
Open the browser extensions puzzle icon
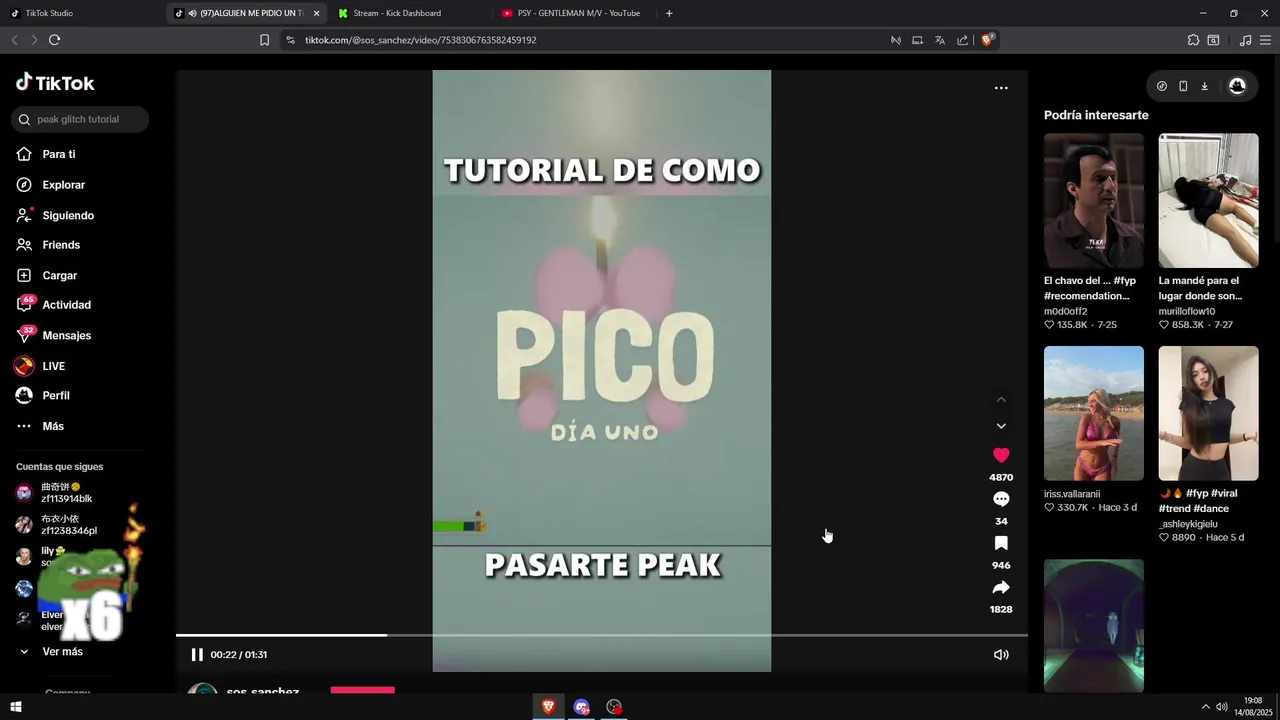click(1193, 40)
